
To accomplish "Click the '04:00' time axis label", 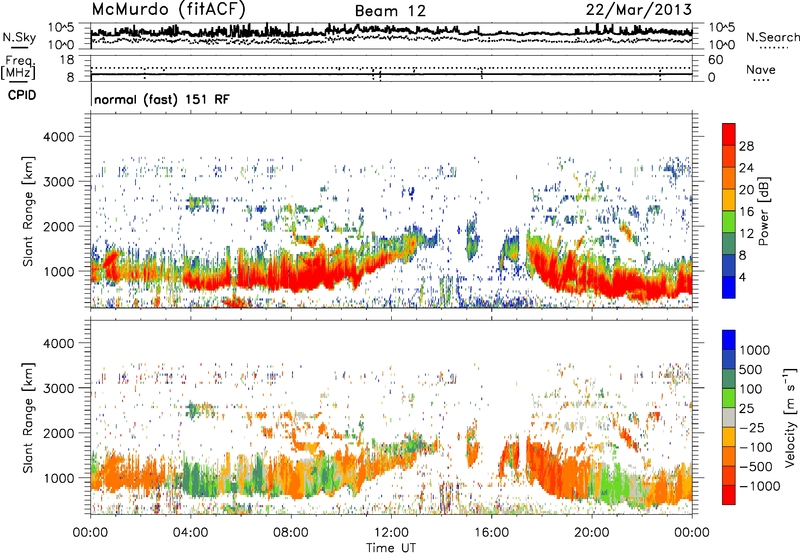I will tap(190, 533).
